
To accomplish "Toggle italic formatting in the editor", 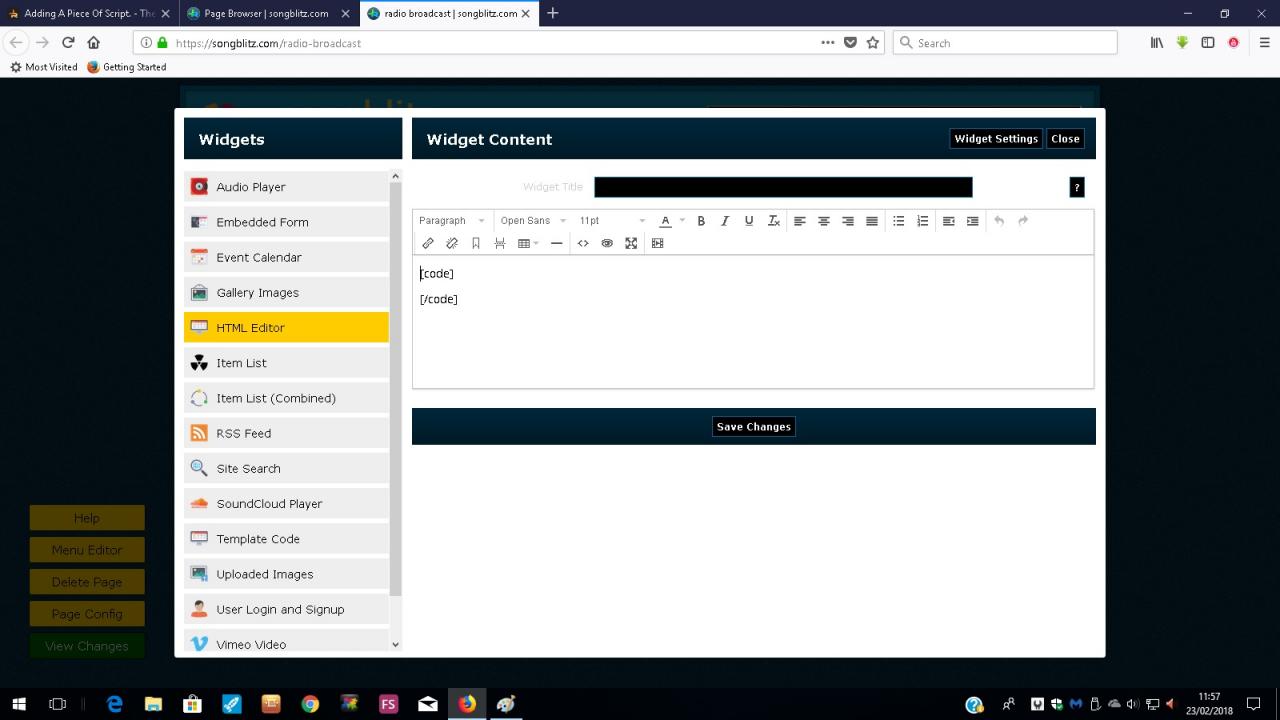I will point(725,221).
